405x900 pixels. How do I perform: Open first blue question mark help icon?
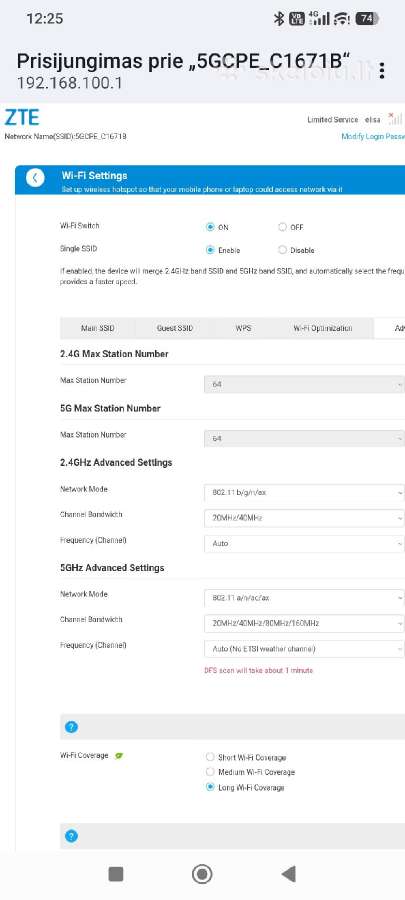point(71,727)
